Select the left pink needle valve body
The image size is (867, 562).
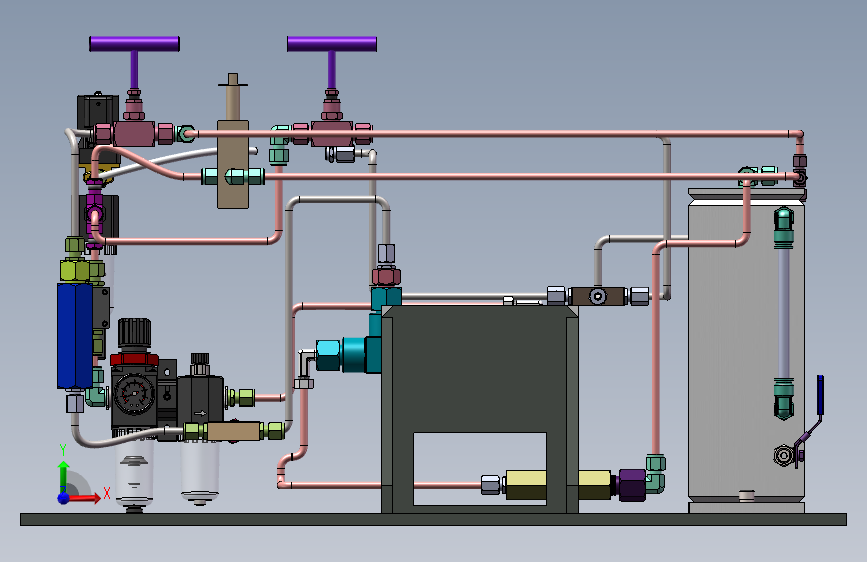tap(134, 134)
